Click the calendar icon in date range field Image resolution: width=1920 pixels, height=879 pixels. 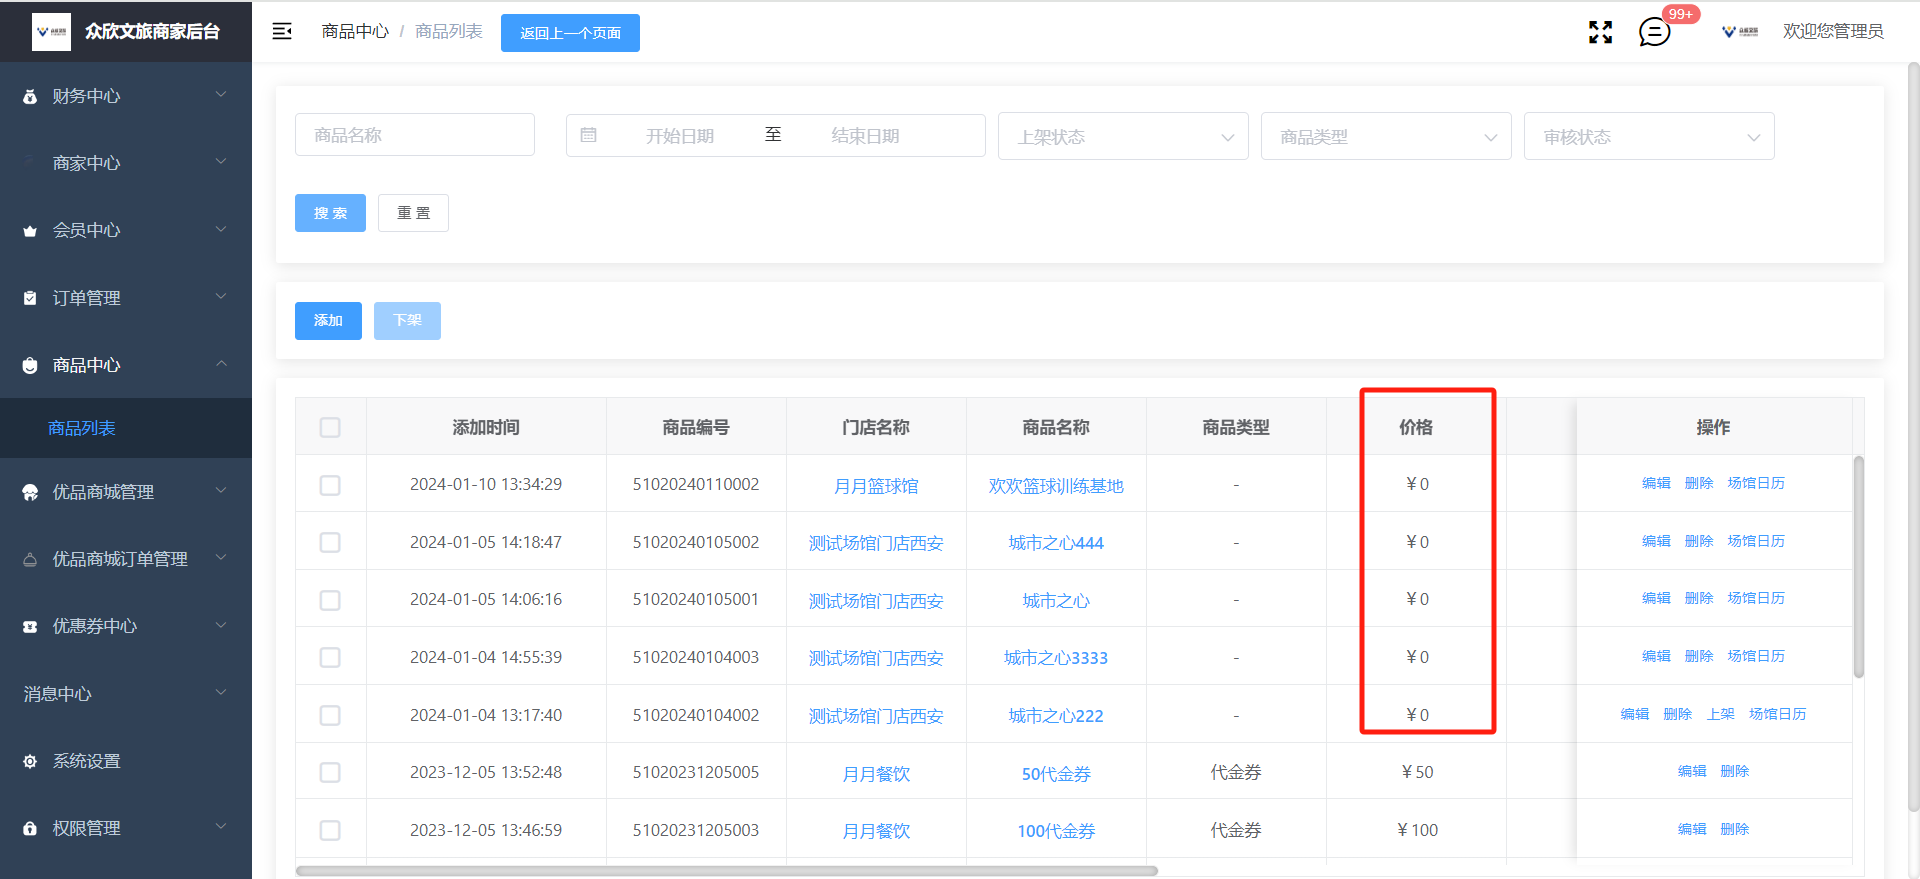point(589,135)
